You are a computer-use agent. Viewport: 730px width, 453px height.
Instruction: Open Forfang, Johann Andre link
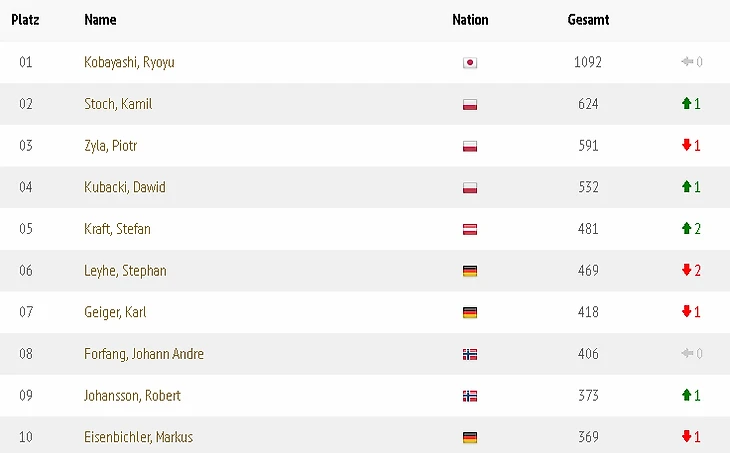click(144, 354)
